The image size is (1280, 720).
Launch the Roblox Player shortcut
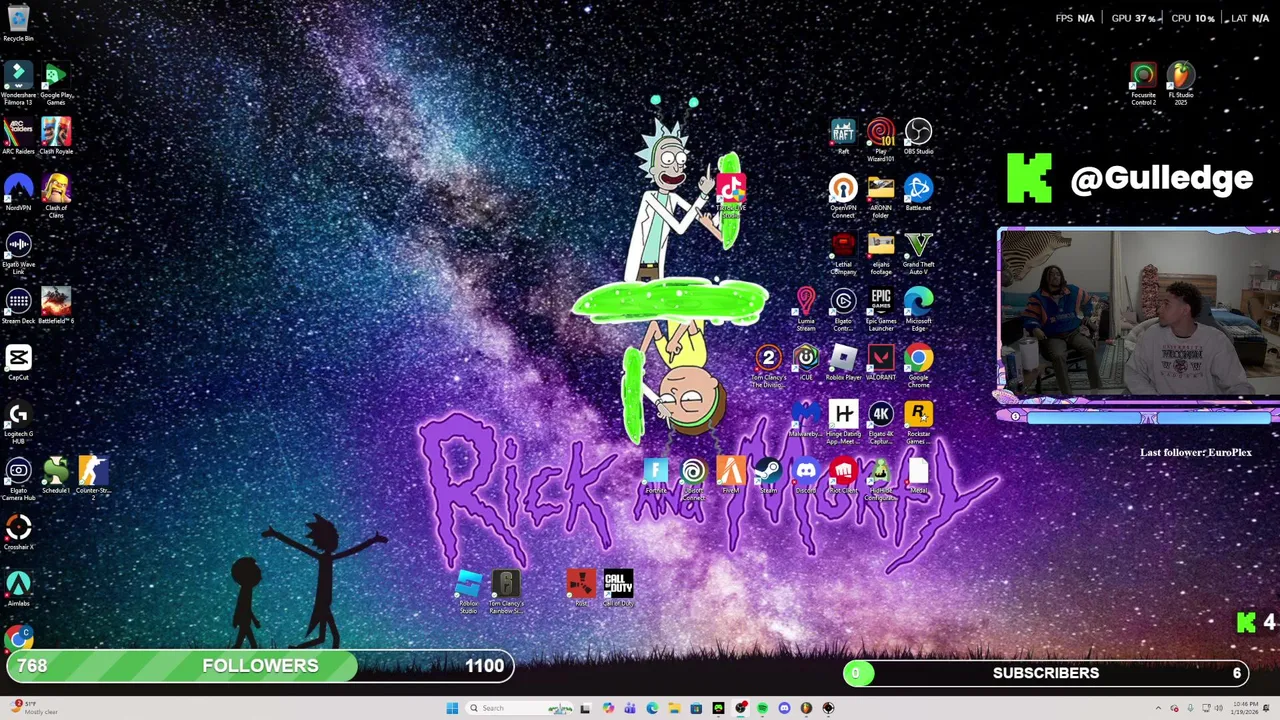click(843, 362)
